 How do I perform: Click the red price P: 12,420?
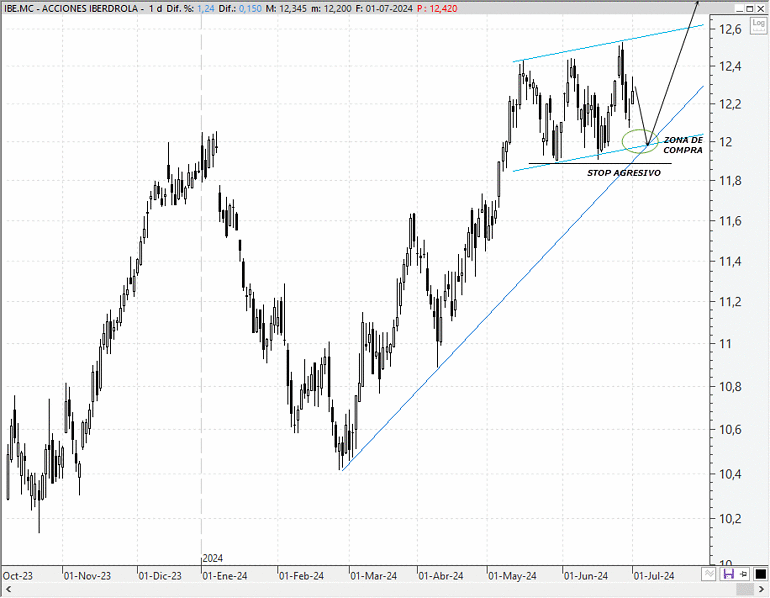[437, 8]
